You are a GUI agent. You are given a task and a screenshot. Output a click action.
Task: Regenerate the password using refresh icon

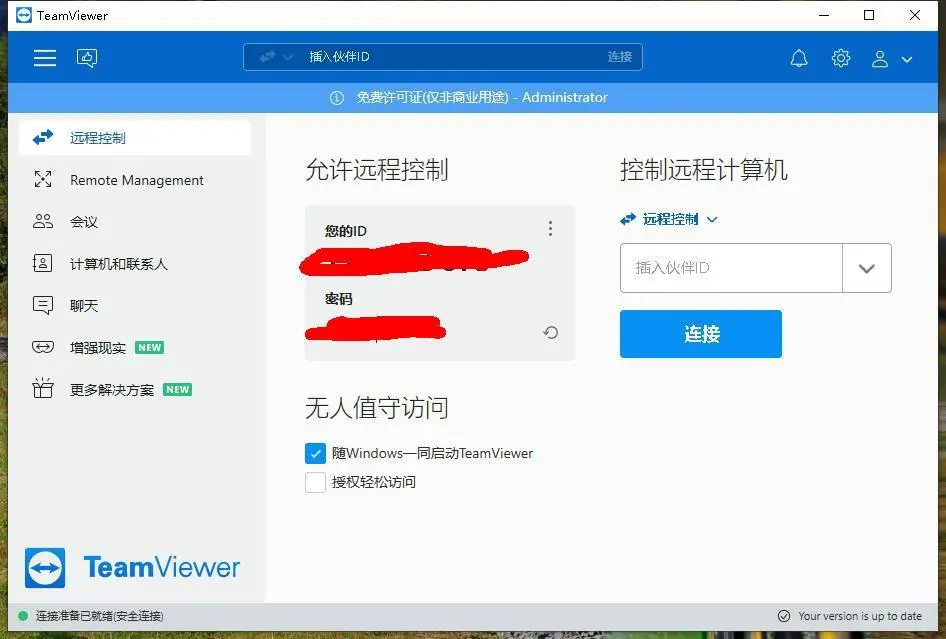550,332
